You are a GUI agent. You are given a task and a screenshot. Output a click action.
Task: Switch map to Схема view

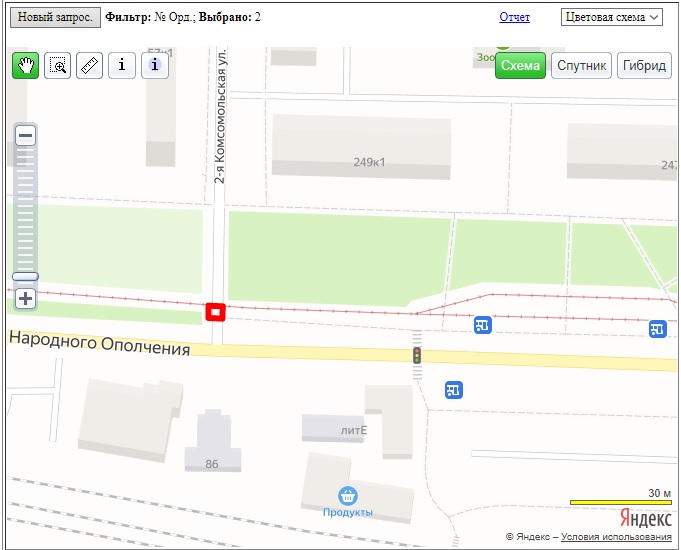pos(520,66)
